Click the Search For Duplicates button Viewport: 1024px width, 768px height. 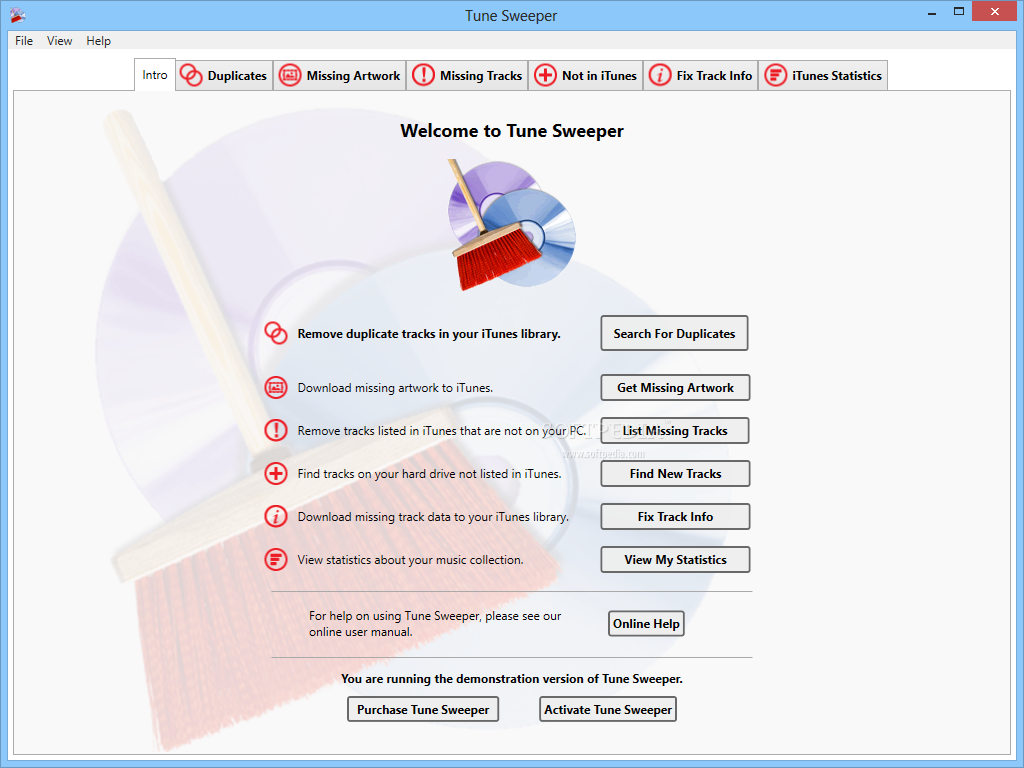(x=674, y=334)
